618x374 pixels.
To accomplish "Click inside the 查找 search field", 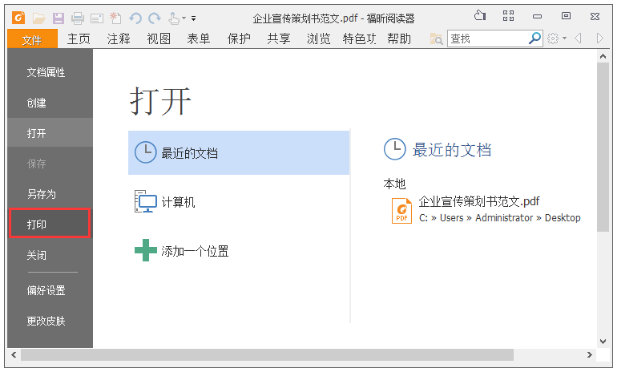I will click(488, 39).
